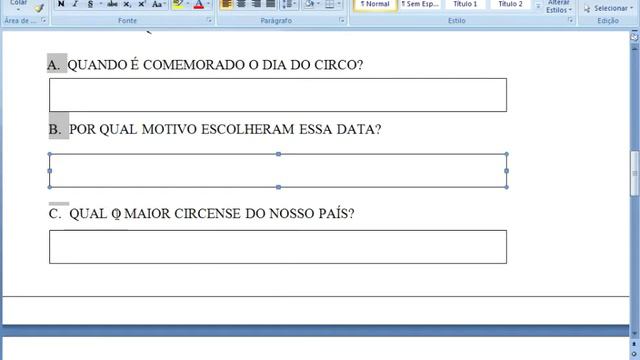Open the Selecionar menu
The width and height of the screenshot is (640, 360).
(x=608, y=8)
